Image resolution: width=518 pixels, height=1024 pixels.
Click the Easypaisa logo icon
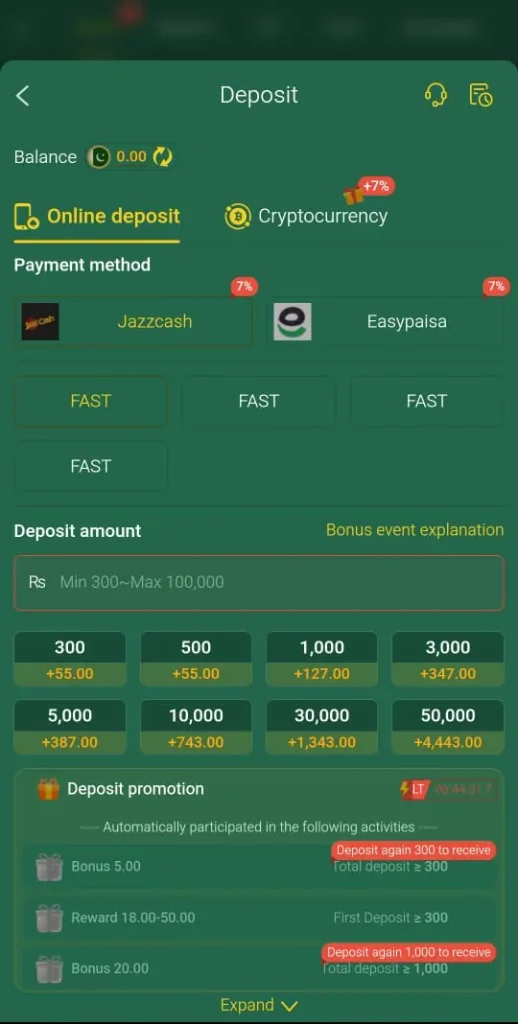coord(292,321)
